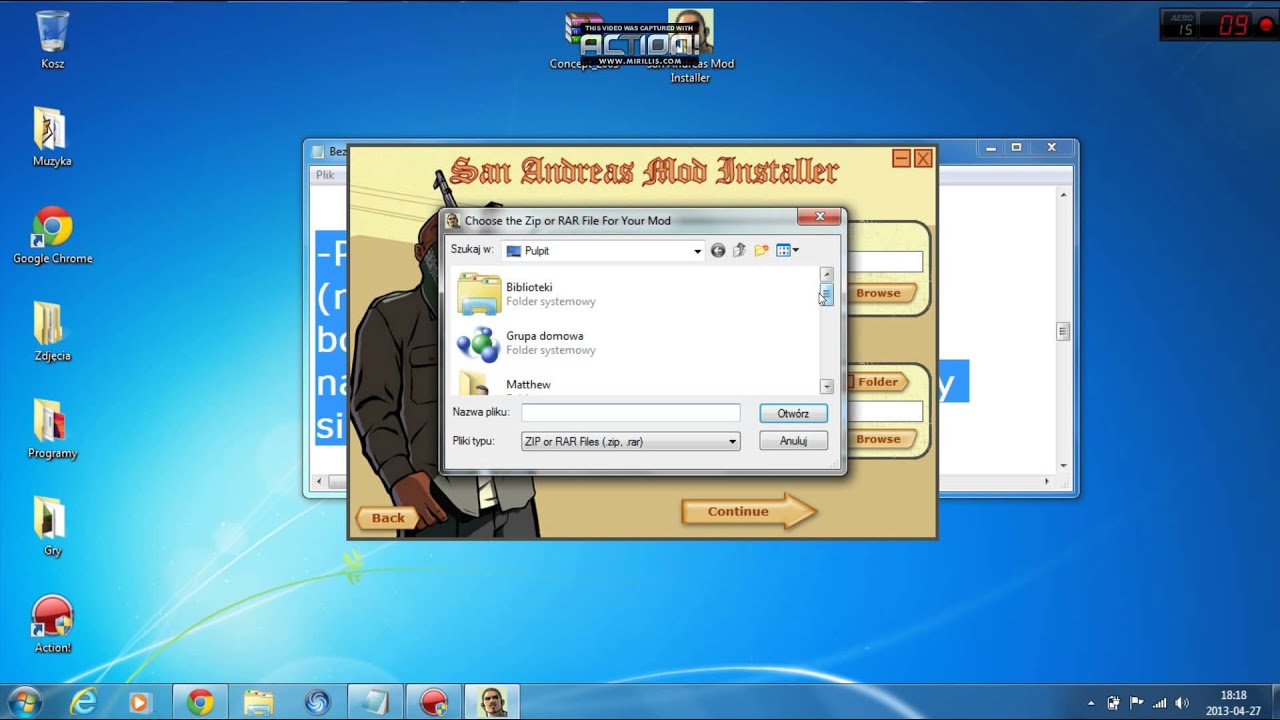This screenshot has height=720, width=1280.
Task: Launch Internet Explorer from taskbar
Action: [x=84, y=702]
